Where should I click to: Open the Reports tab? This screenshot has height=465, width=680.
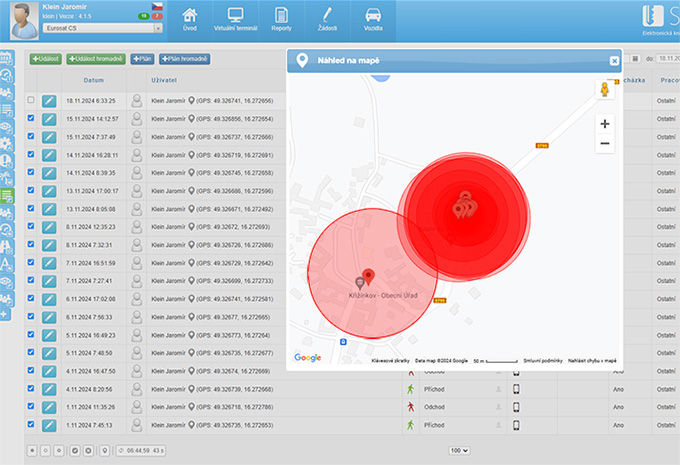coord(281,19)
